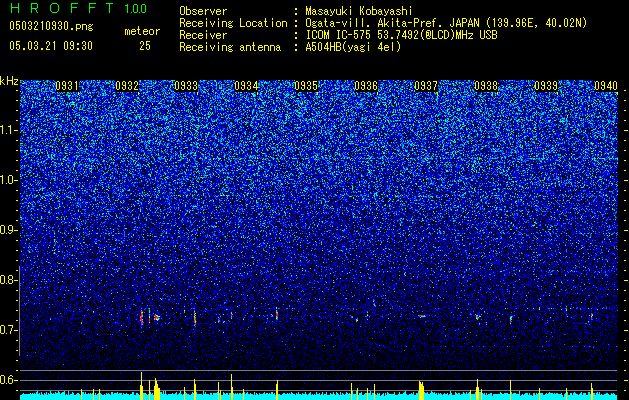
Task: Select the A504HB(yagi 4el) antenna text
Action: click(x=353, y=47)
